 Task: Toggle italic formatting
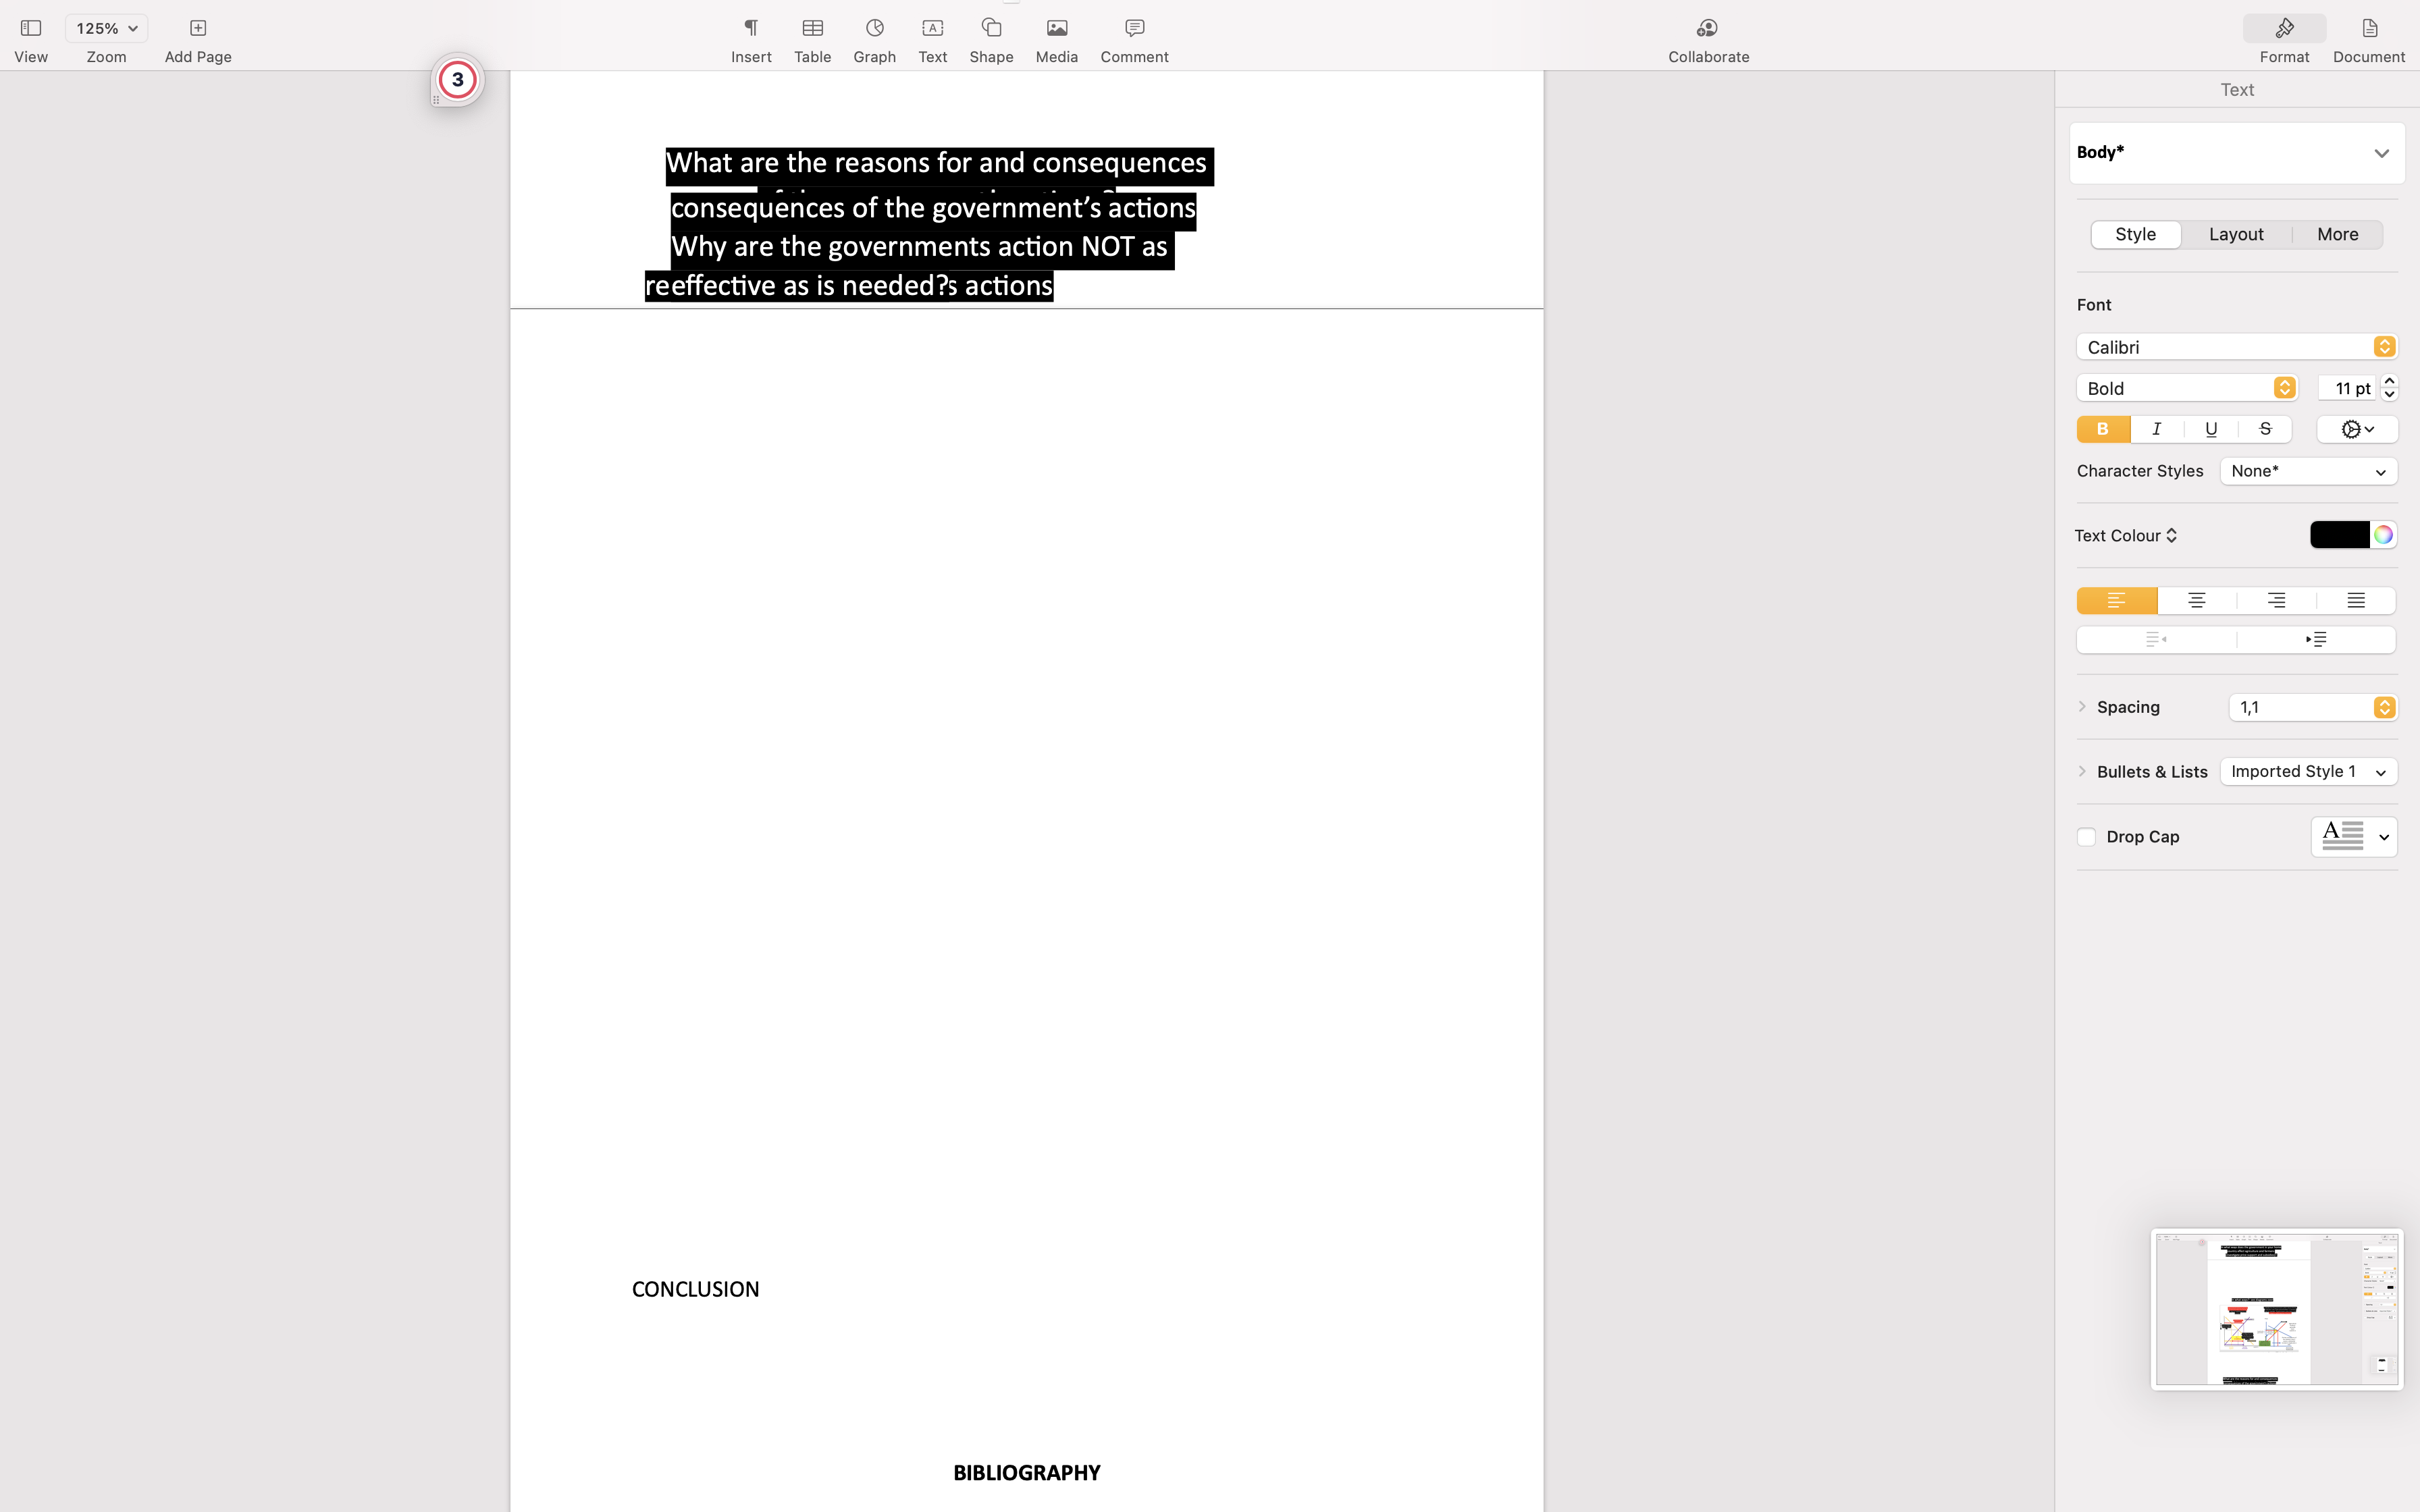[x=2157, y=429]
